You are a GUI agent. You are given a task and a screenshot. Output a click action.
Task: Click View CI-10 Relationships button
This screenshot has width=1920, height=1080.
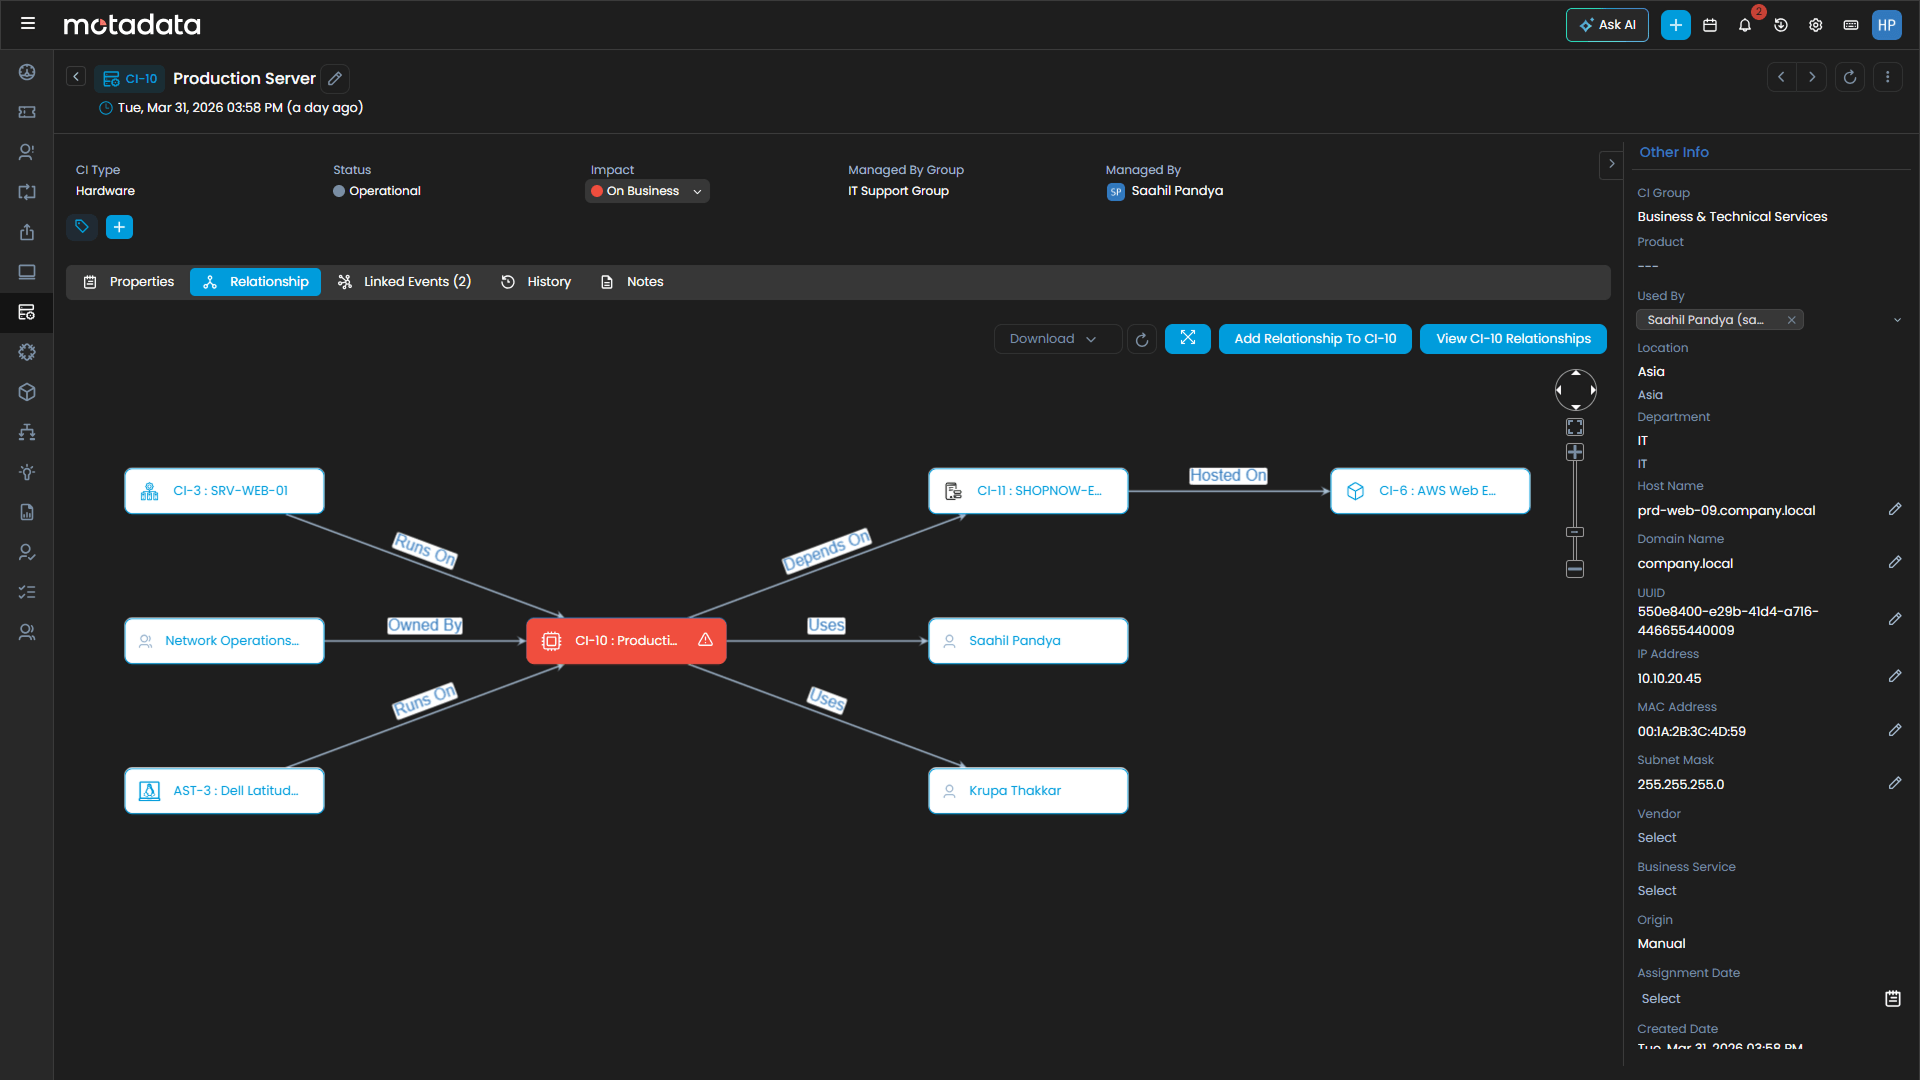pos(1512,339)
